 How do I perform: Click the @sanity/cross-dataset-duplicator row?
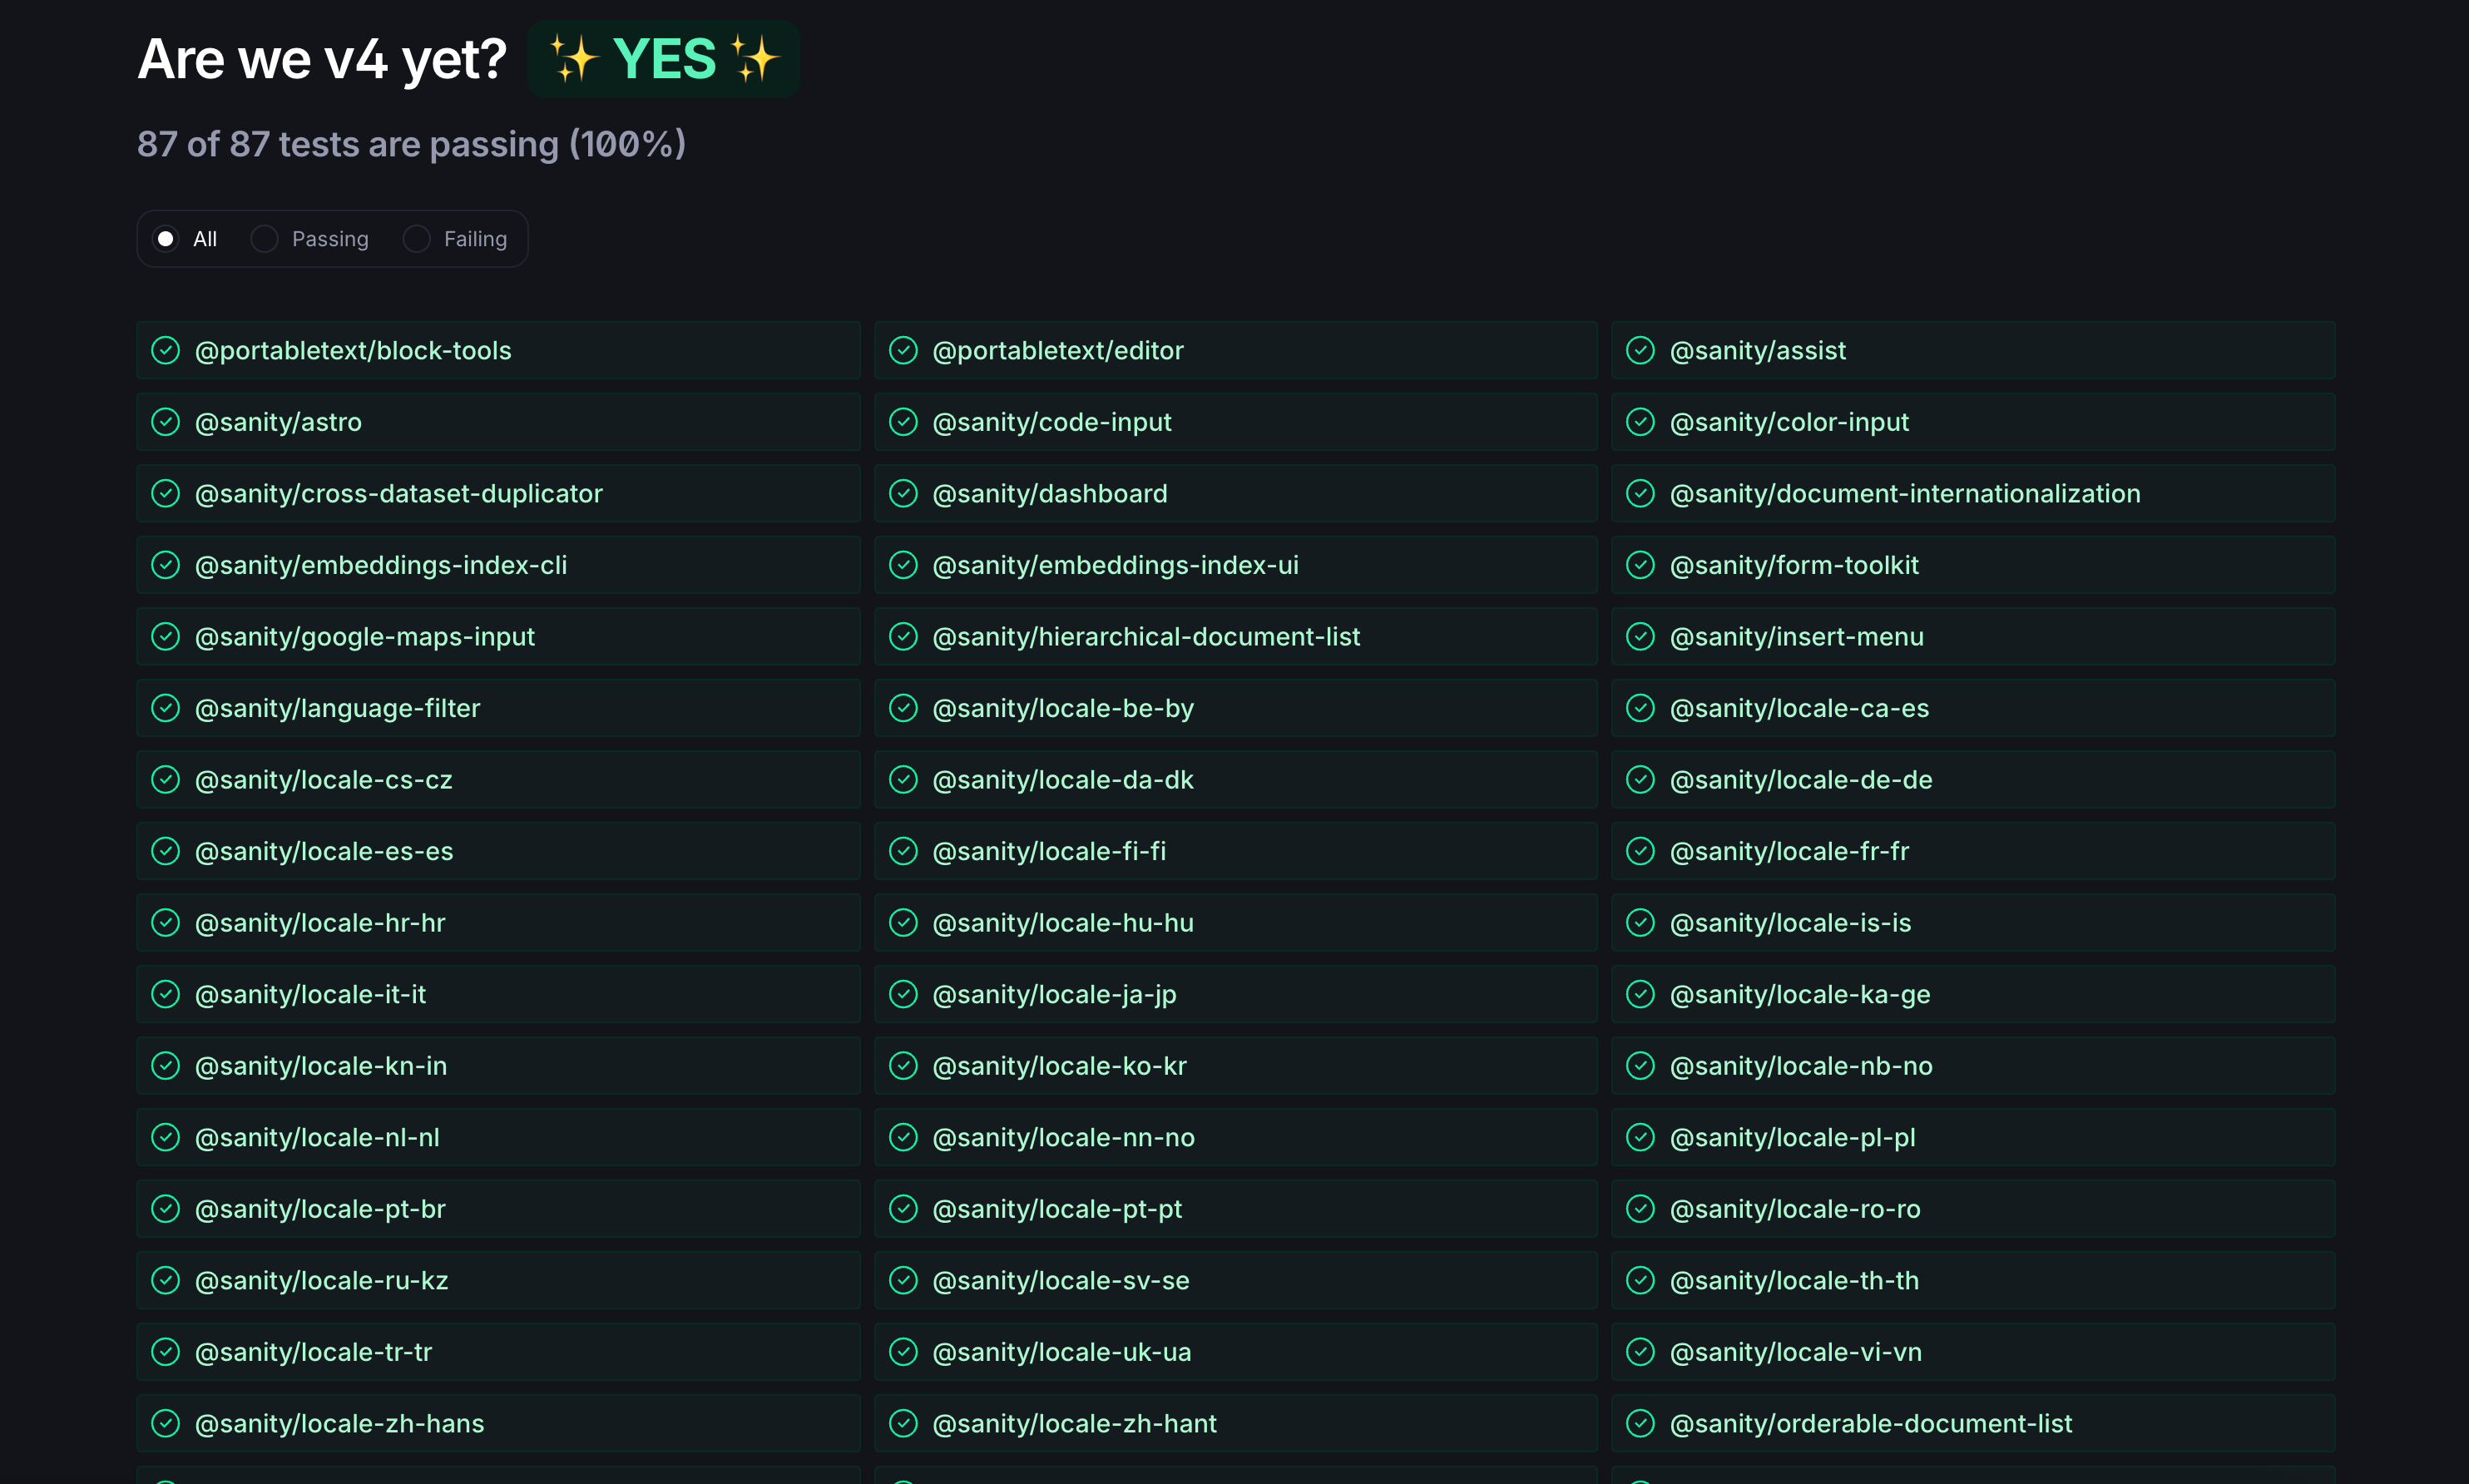point(398,493)
